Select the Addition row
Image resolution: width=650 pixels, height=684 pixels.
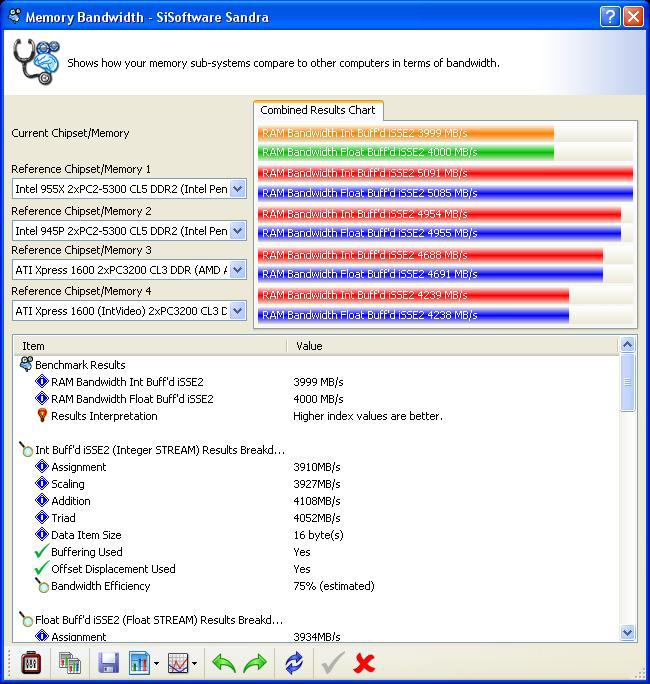pos(316,501)
